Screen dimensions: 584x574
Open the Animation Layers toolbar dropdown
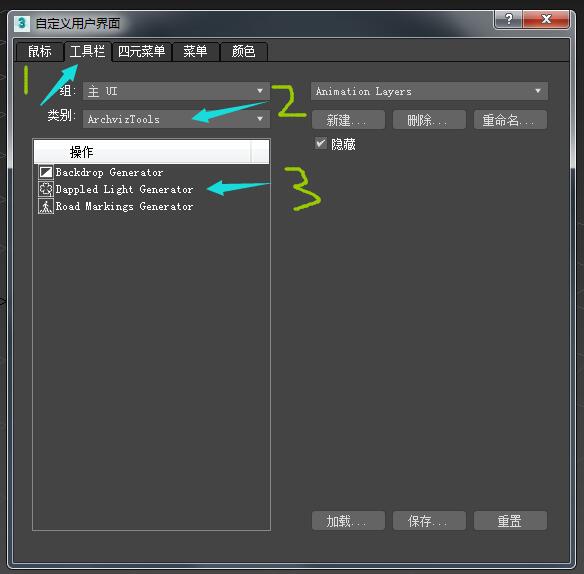click(x=429, y=91)
